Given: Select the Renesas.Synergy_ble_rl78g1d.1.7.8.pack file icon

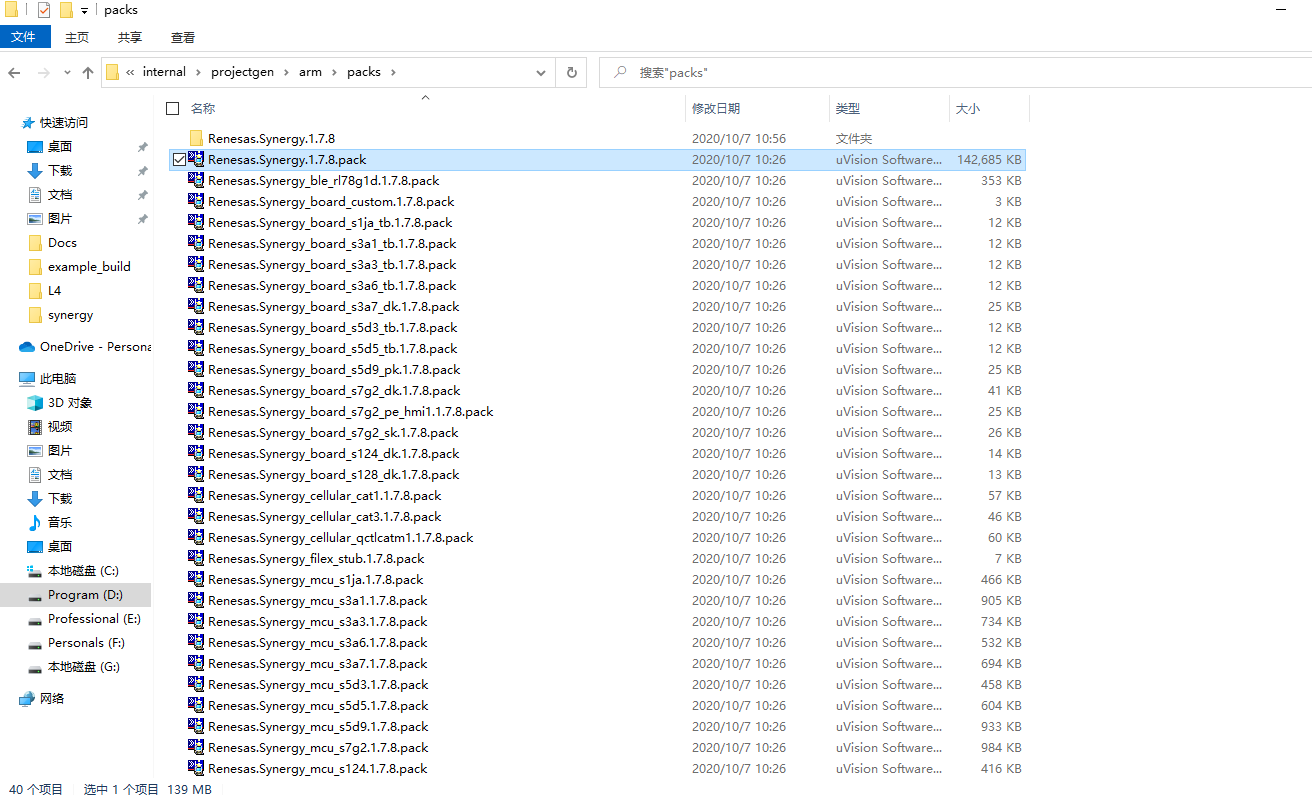Looking at the screenshot, I should [196, 181].
